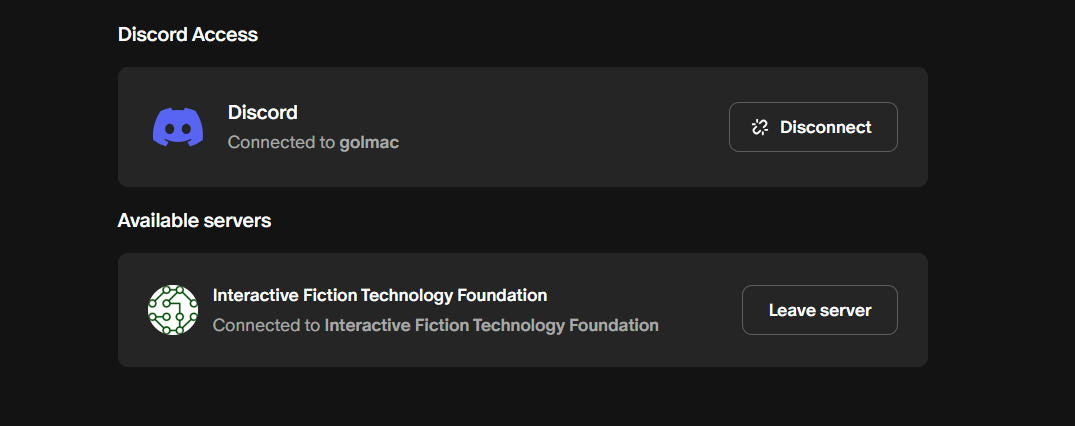
Task: Select the green circuit server avatar
Action: 173,310
